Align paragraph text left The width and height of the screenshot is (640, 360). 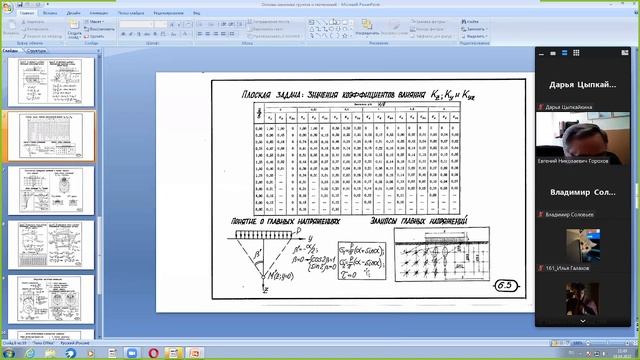[x=200, y=34]
